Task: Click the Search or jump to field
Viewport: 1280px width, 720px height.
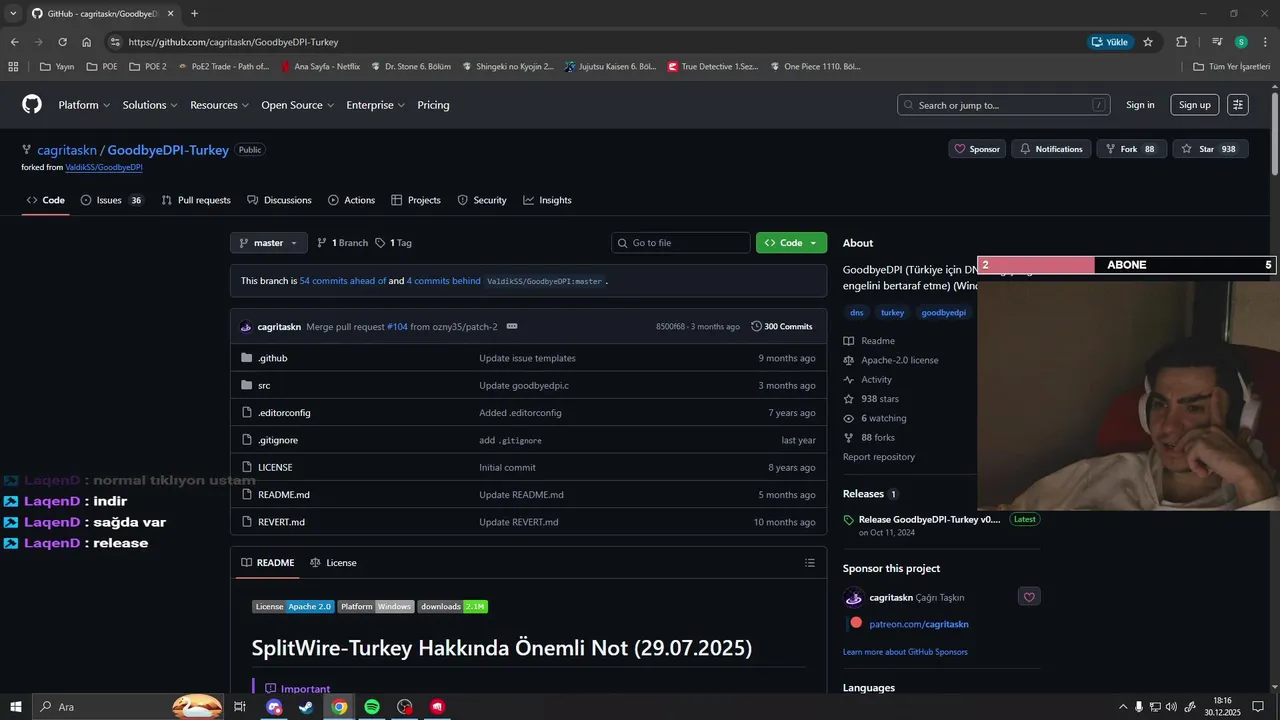Action: pos(1004,105)
